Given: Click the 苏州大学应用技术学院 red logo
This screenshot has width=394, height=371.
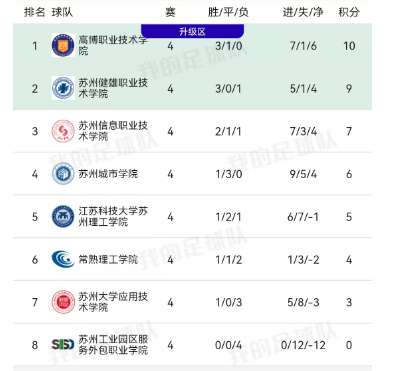Looking at the screenshot, I should point(63,302).
